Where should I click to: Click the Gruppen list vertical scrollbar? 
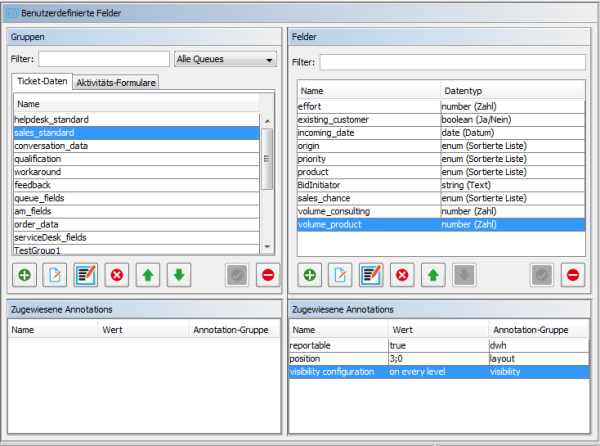267,160
